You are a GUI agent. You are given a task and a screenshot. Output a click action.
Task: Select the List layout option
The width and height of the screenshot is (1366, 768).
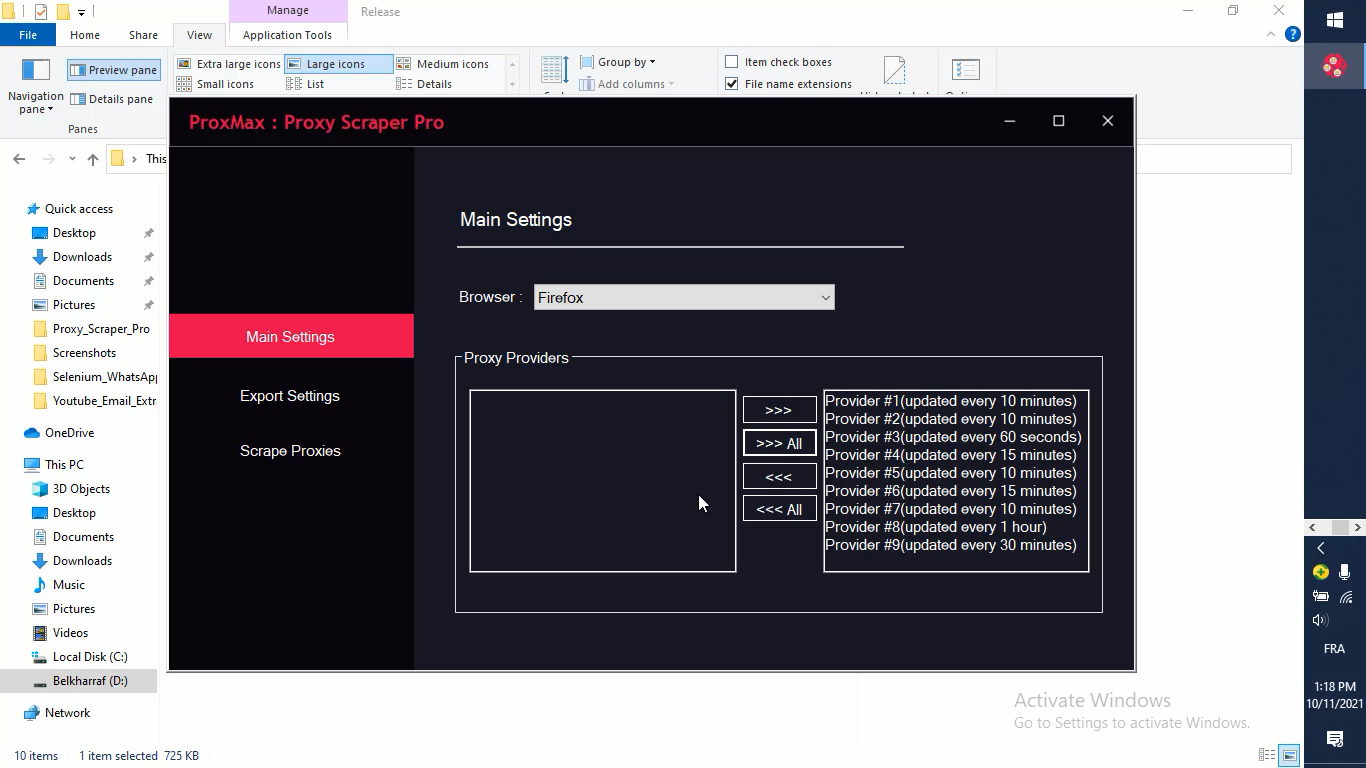(x=306, y=84)
